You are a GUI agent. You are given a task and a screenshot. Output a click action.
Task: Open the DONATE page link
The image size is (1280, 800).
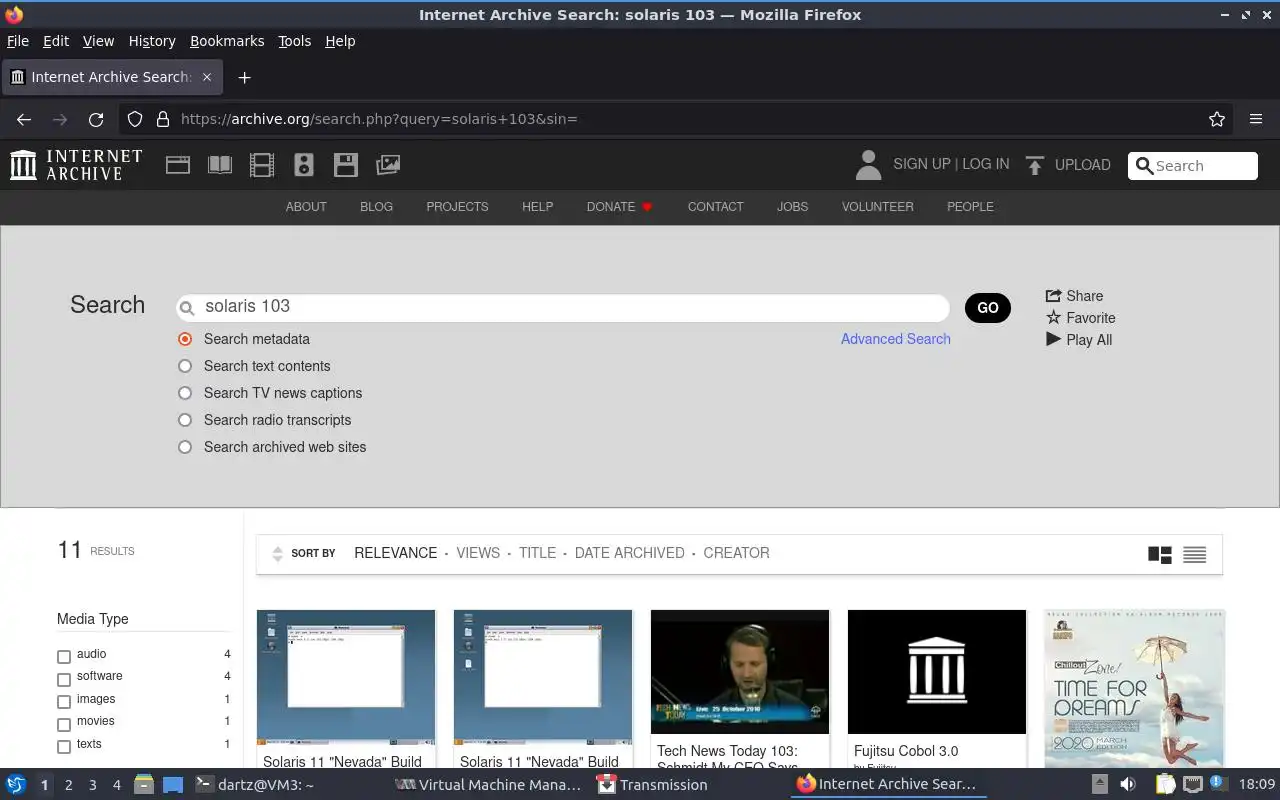pos(619,207)
